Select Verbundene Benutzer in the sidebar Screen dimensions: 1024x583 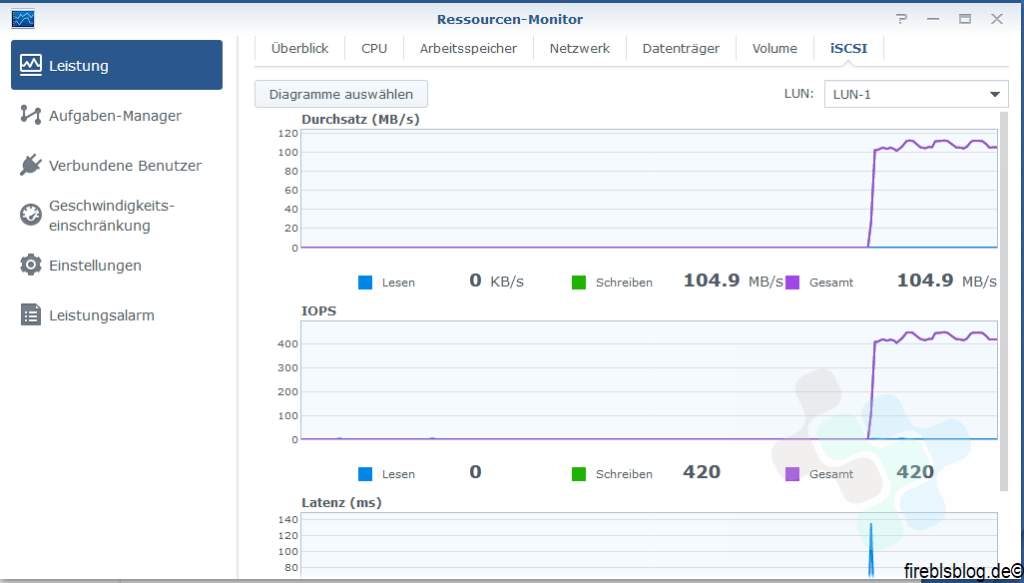(117, 165)
